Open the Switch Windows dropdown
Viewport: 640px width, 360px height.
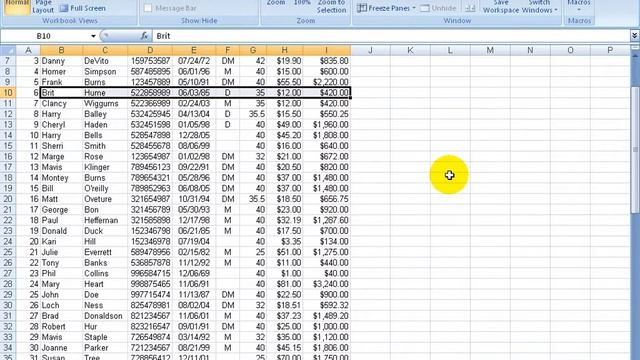539,7
